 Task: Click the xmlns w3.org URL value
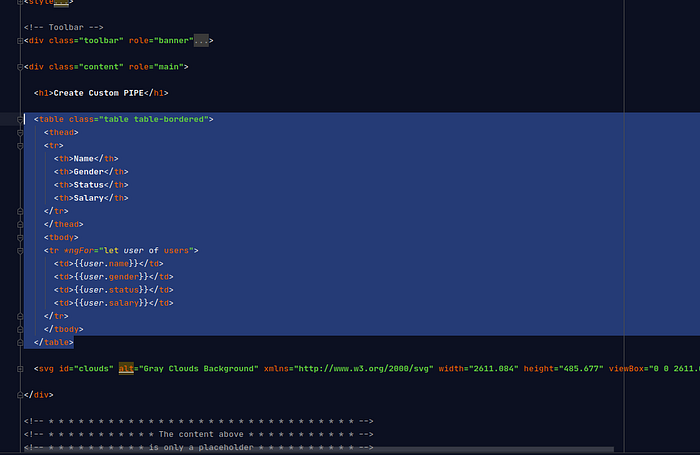click(364, 369)
